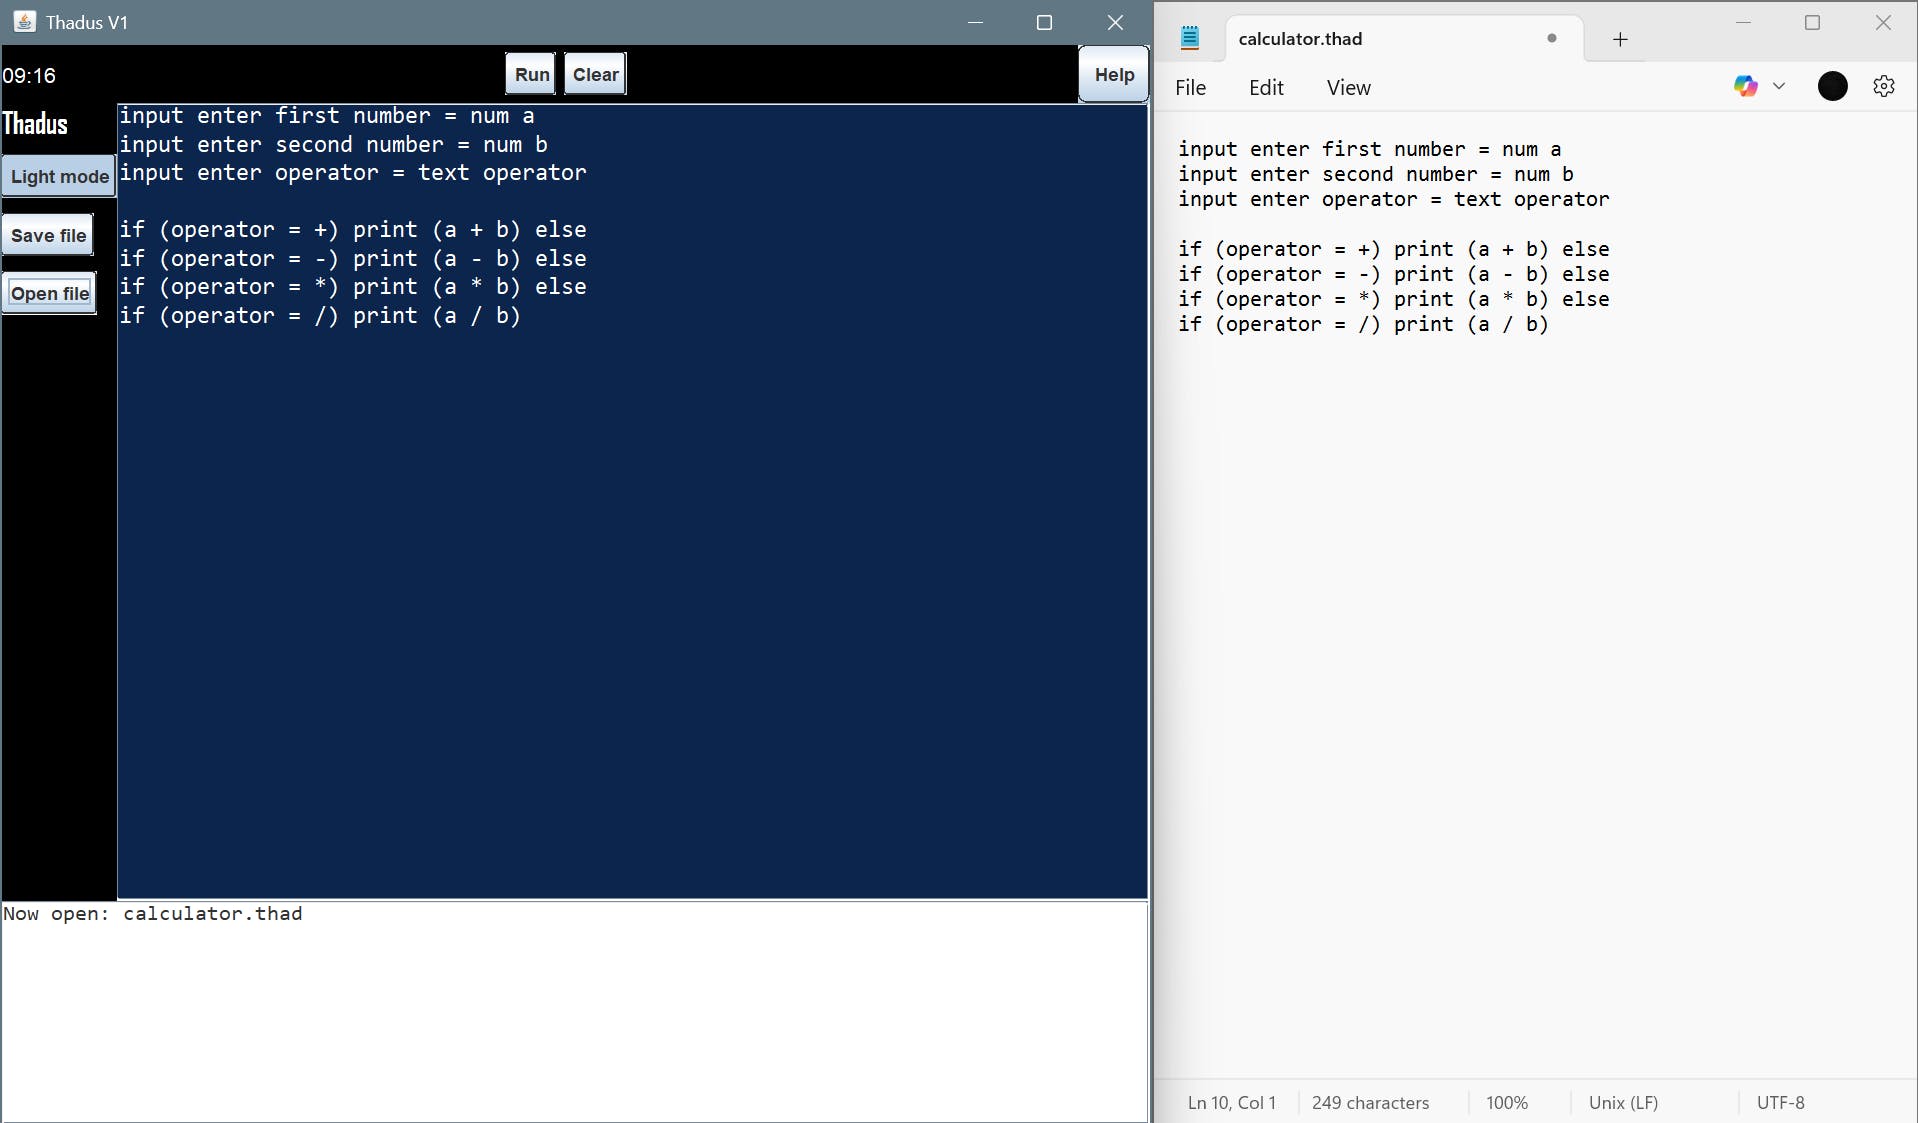This screenshot has width=1918, height=1123.
Task: Open the Notepad File menu
Action: pos(1190,88)
